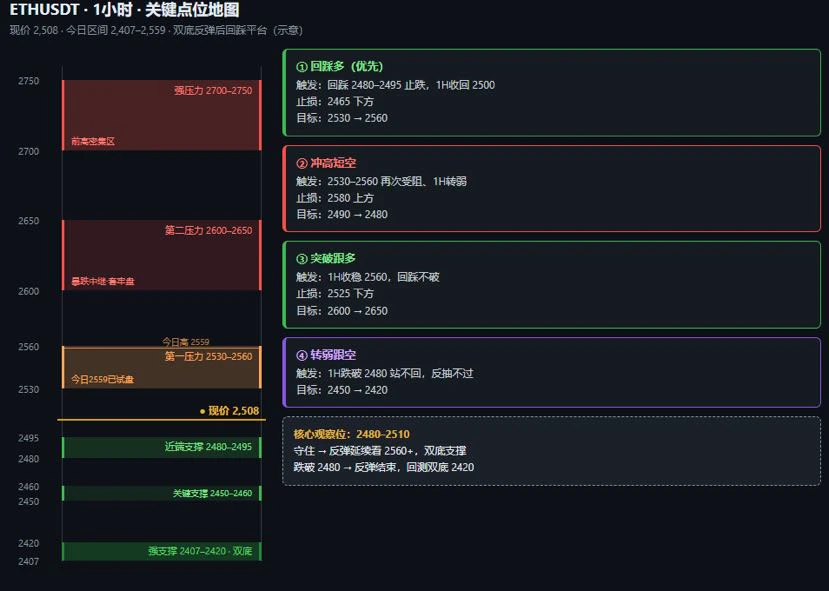Click "跌破 2480 → 反弹结束，回测双底 2420"

pyautogui.click(x=384, y=467)
